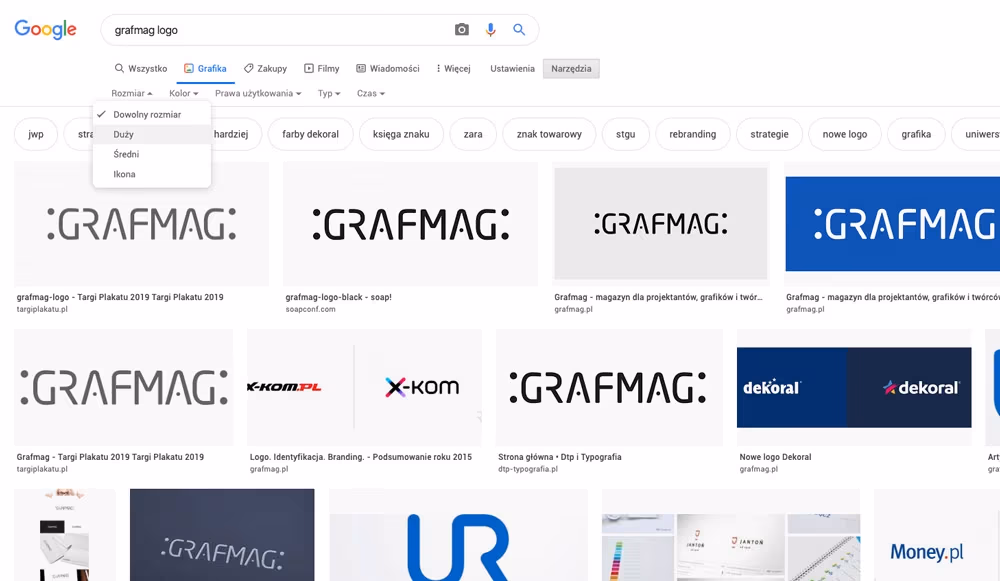Visit the soapconf.com source link
The height and width of the screenshot is (581, 1000).
coord(311,309)
